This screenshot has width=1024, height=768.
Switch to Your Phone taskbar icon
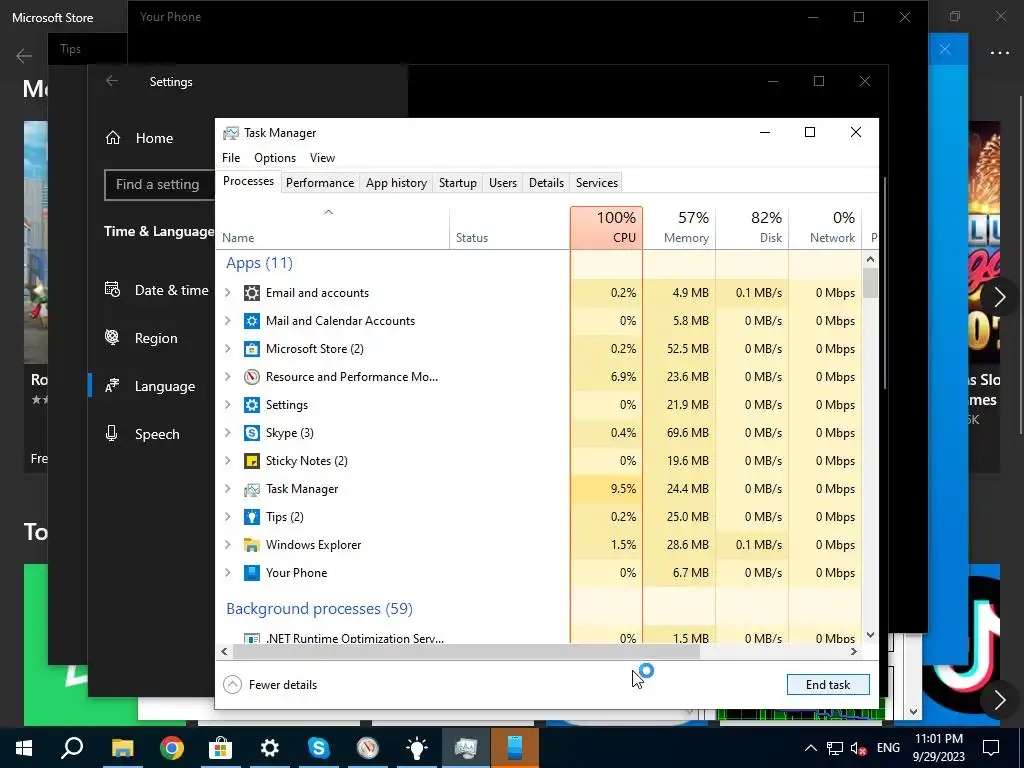(x=515, y=748)
